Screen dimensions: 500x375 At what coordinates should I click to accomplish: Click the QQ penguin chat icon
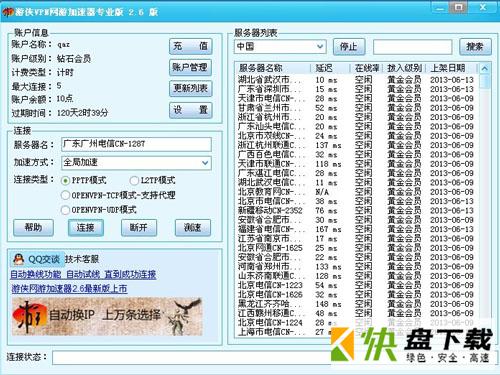18,259
